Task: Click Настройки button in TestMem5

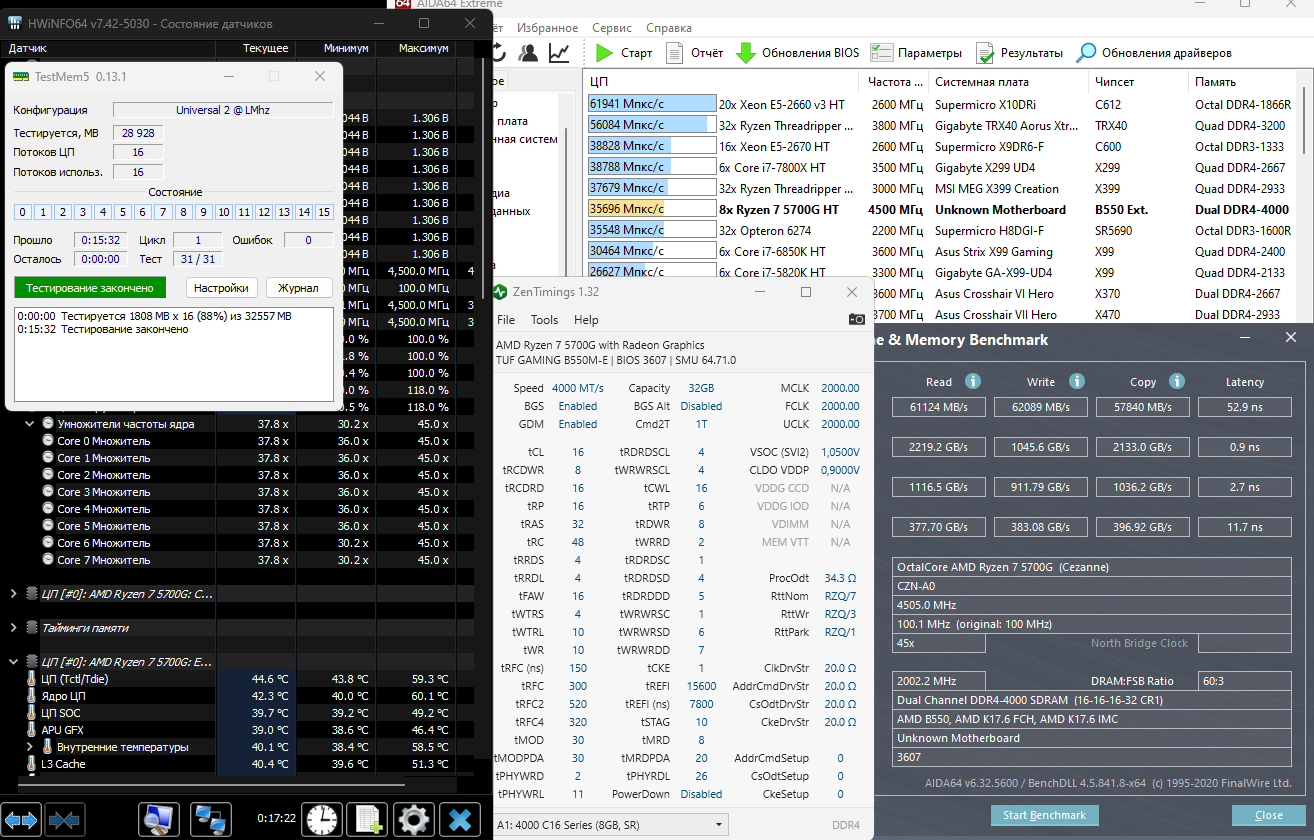Action: click(222, 288)
